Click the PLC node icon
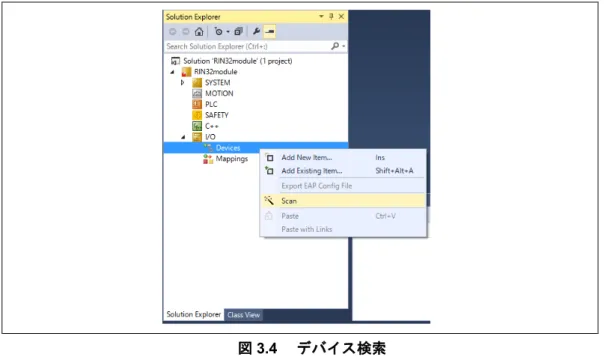The width and height of the screenshot is (604, 363). (x=197, y=104)
